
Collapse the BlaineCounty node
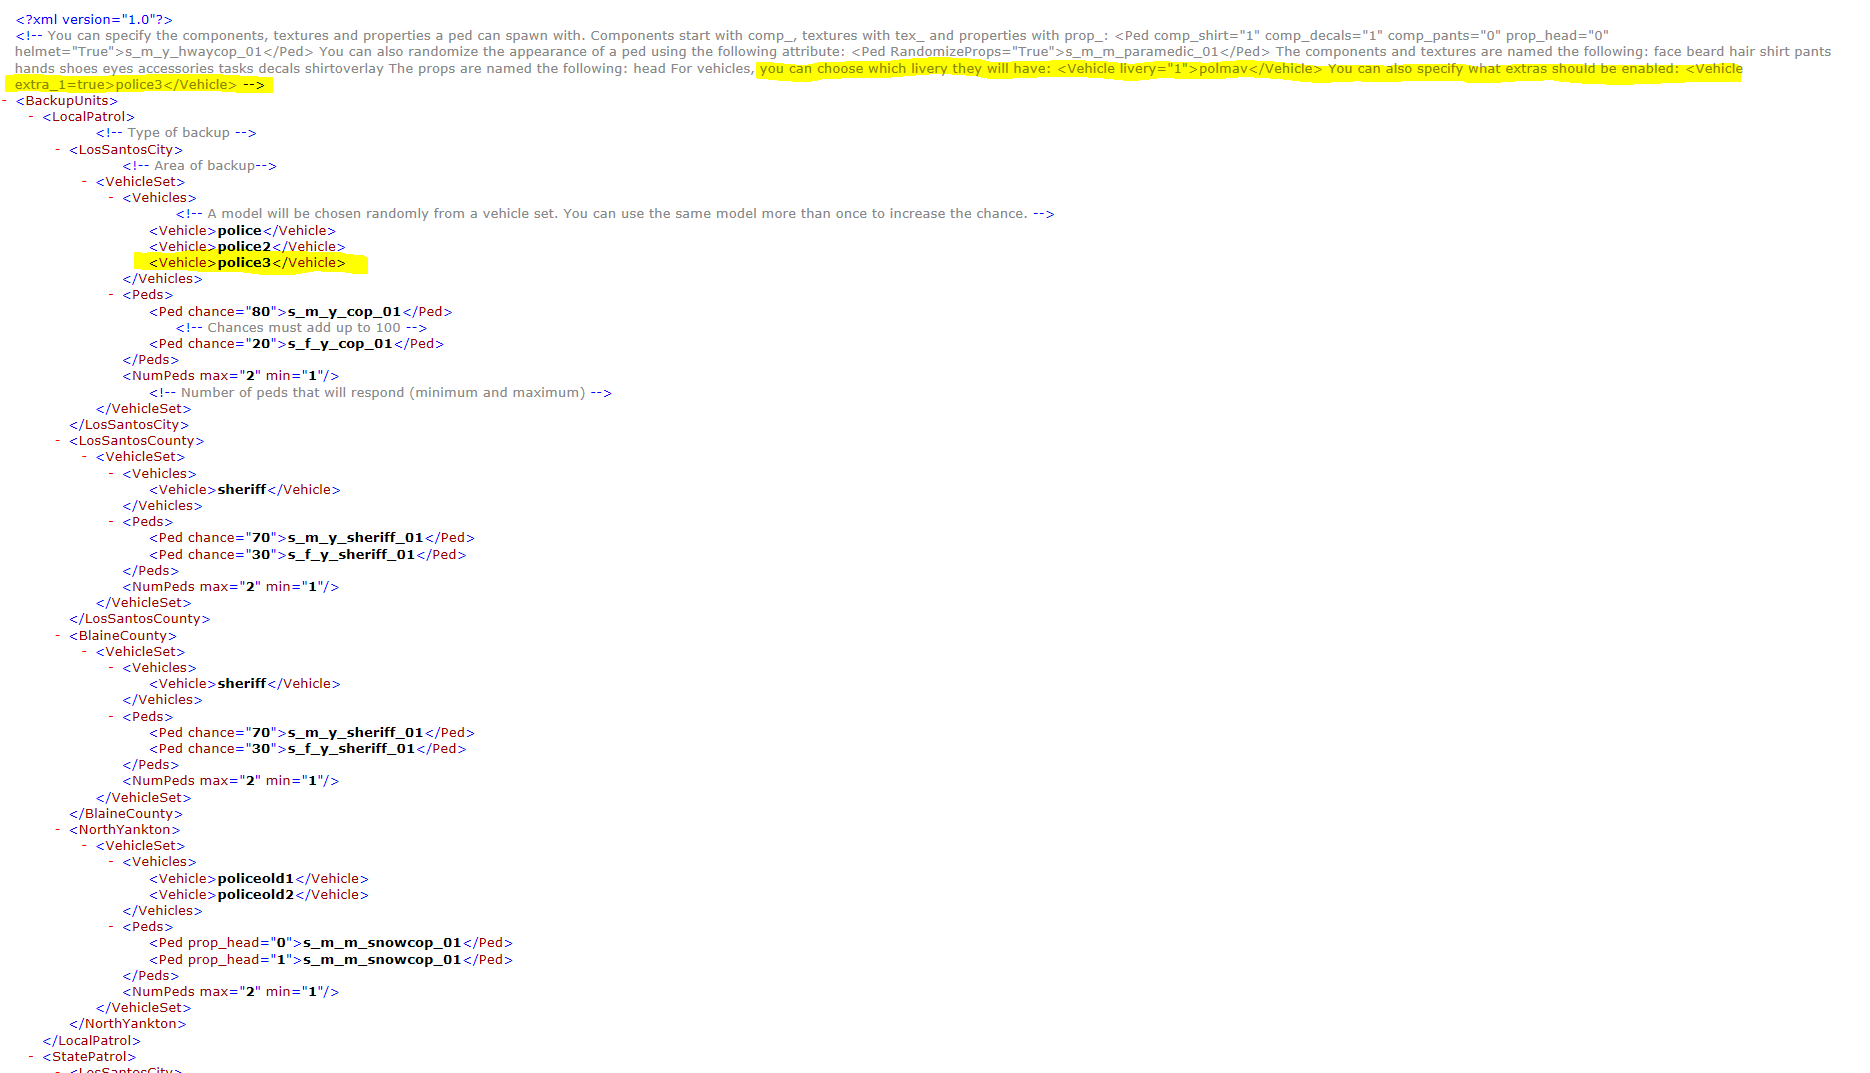59,636
